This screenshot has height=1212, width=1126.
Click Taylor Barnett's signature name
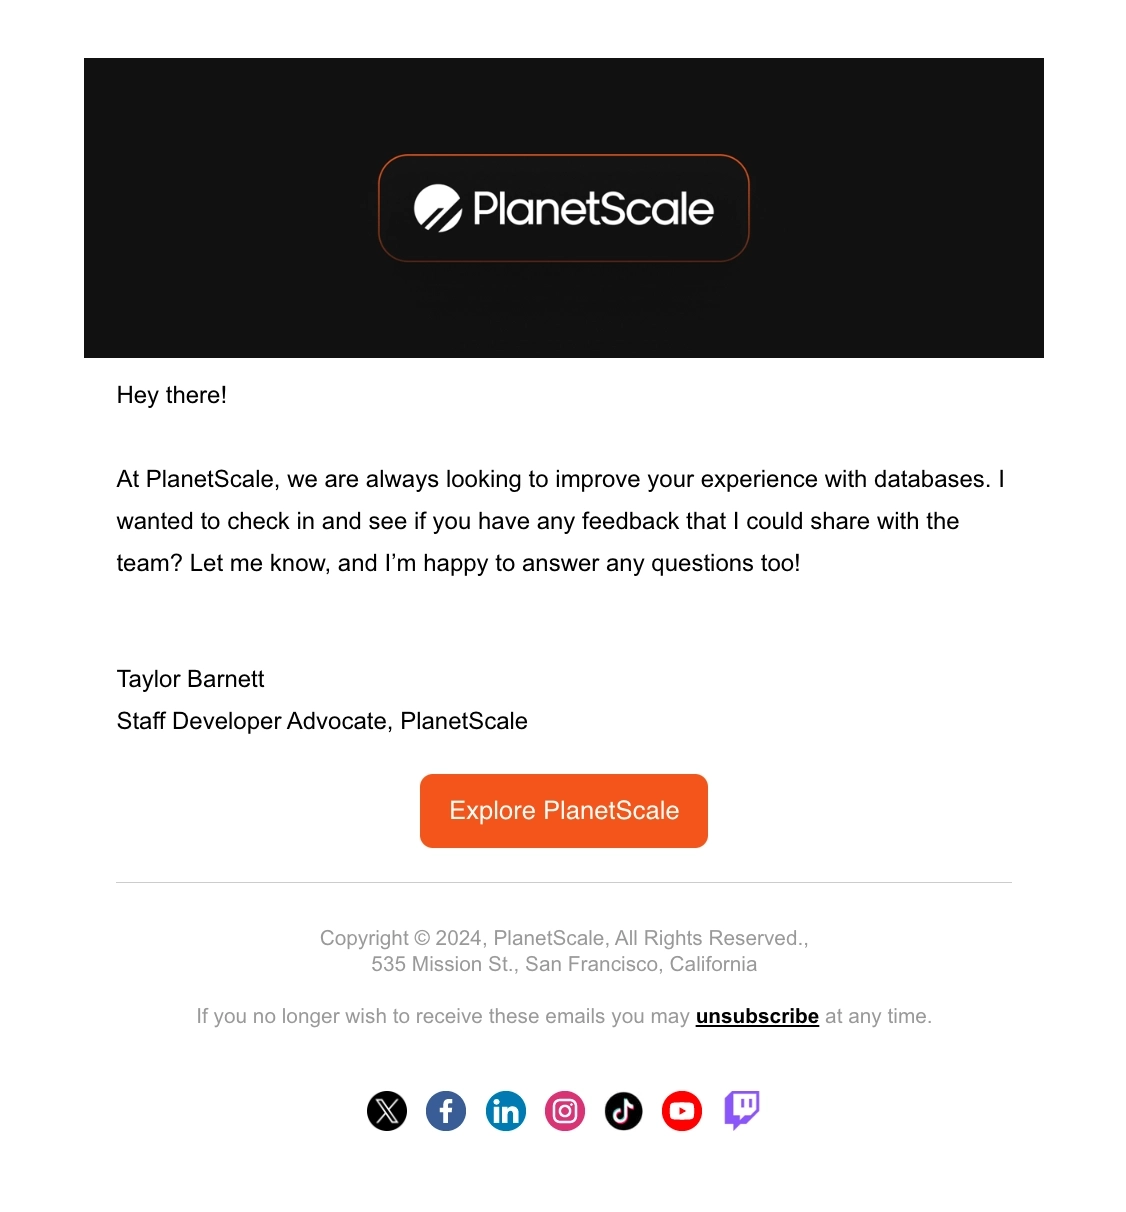190,679
